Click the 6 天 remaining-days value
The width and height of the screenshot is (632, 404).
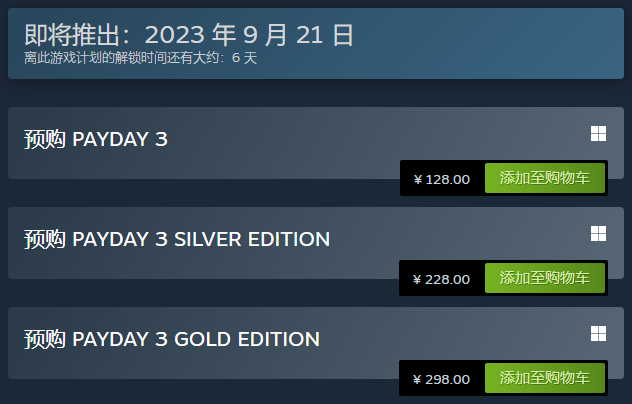click(x=244, y=58)
